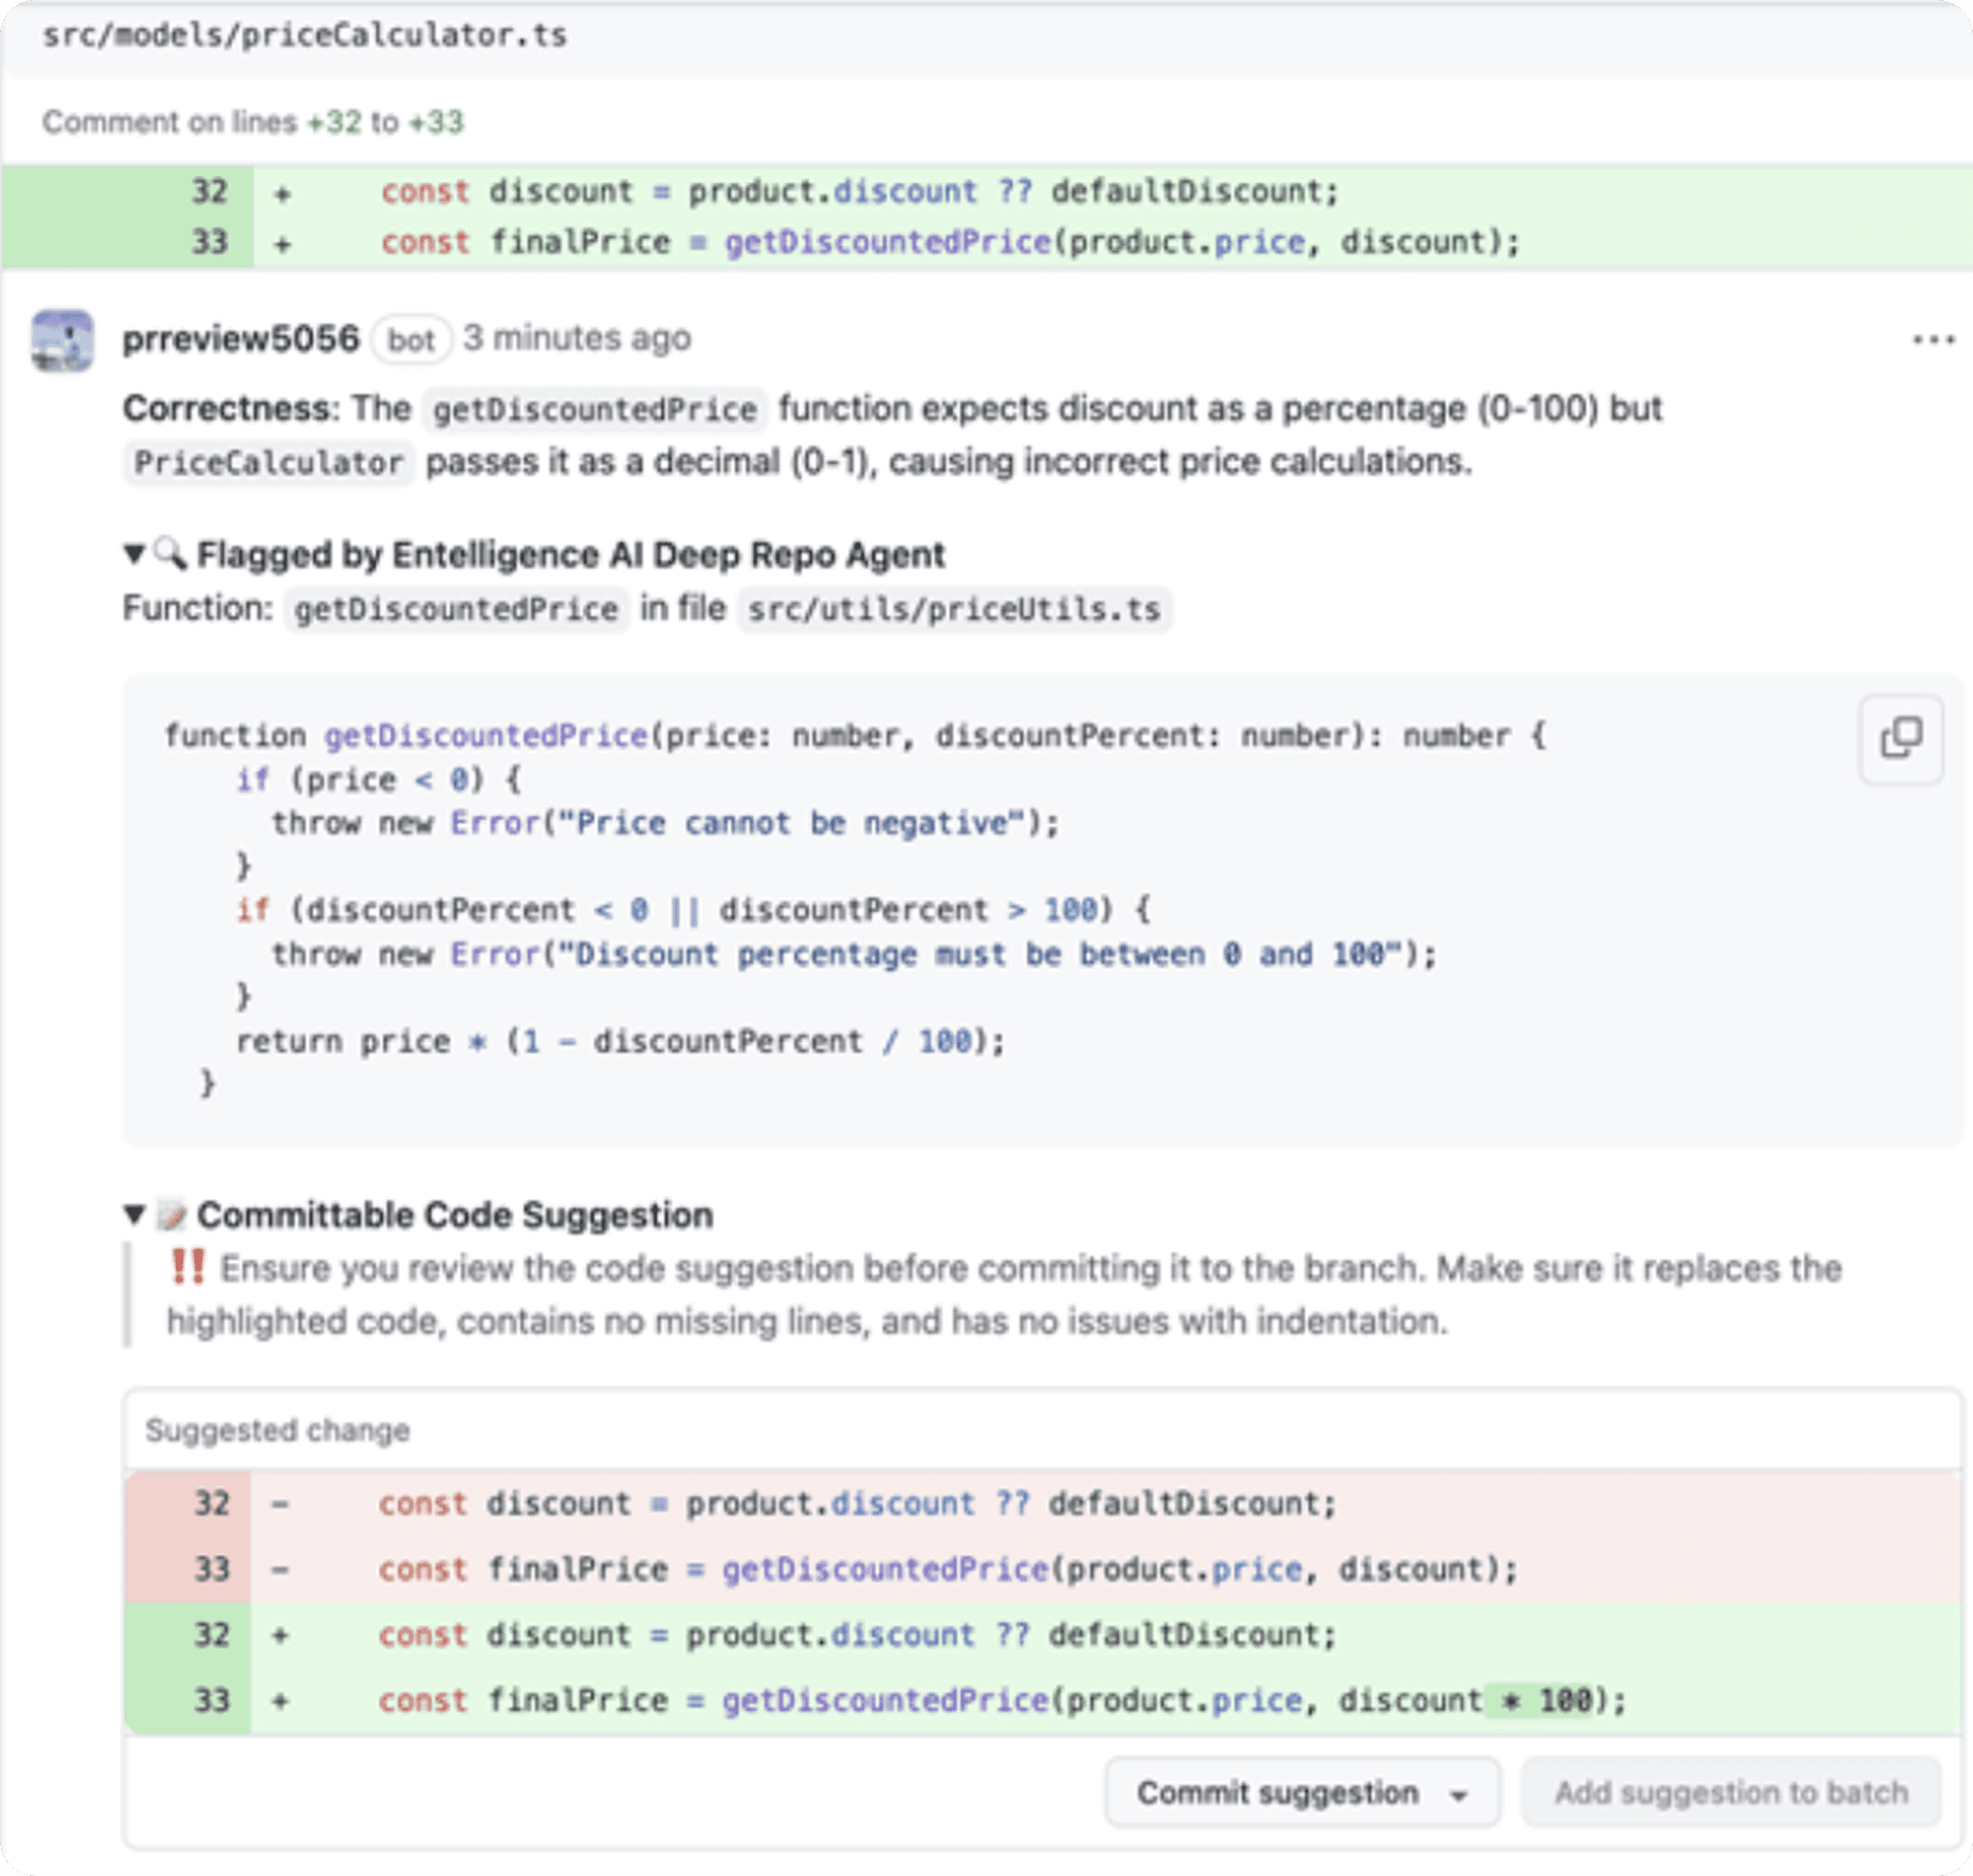Open the Commit suggestion dropdown arrow

(x=1459, y=1795)
